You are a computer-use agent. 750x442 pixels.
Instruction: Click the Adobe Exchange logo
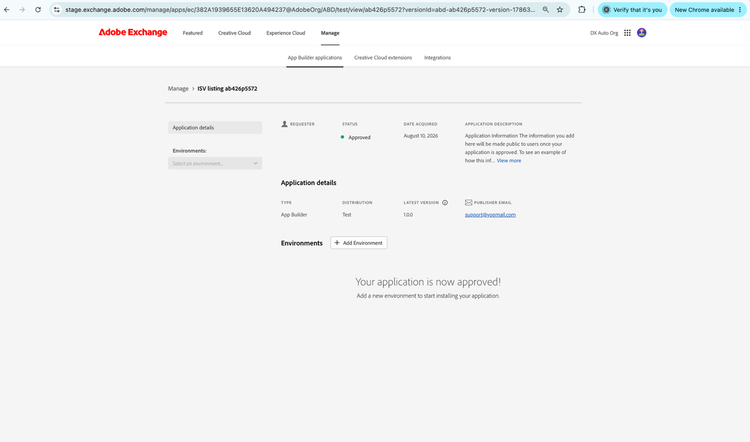pos(133,33)
